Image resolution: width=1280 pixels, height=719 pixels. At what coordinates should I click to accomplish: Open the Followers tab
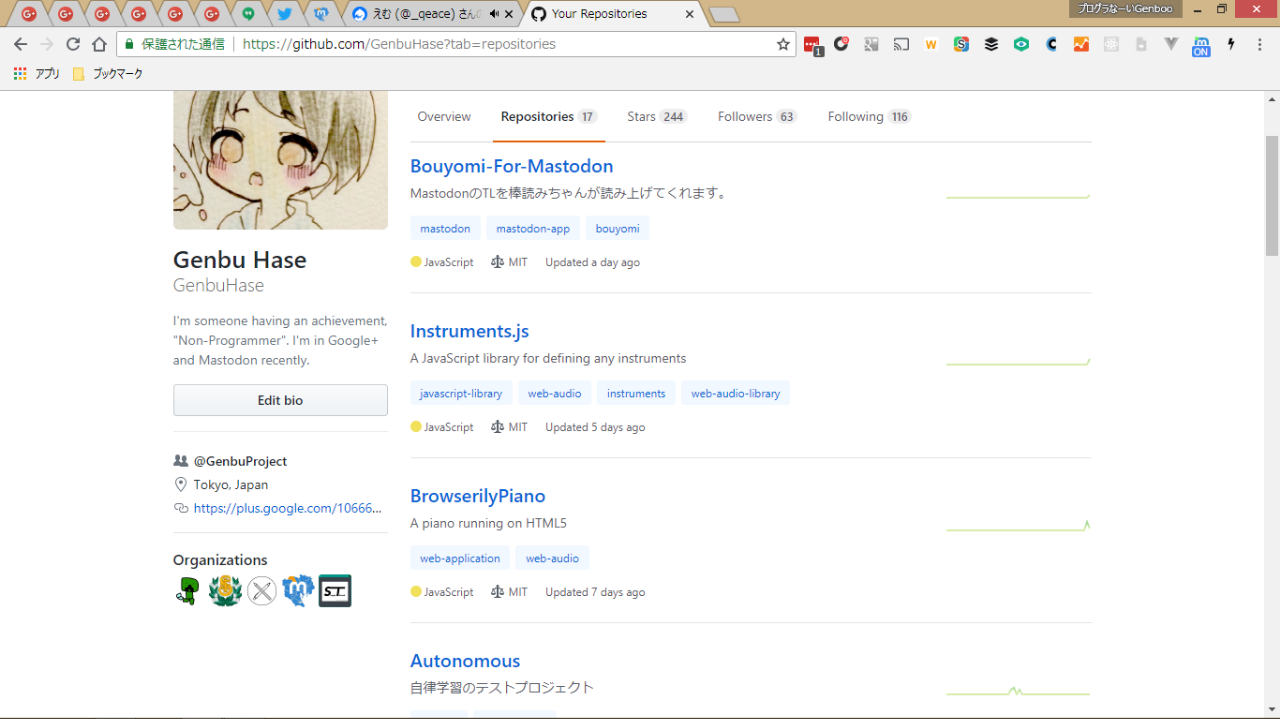pos(756,117)
